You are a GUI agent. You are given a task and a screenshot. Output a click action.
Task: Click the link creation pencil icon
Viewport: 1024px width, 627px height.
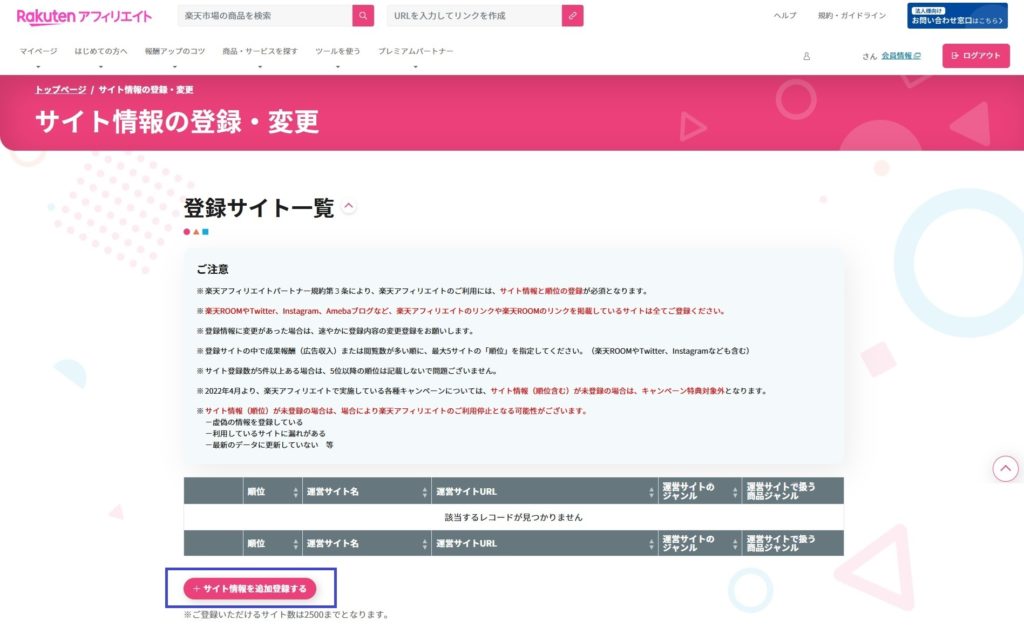coord(572,16)
